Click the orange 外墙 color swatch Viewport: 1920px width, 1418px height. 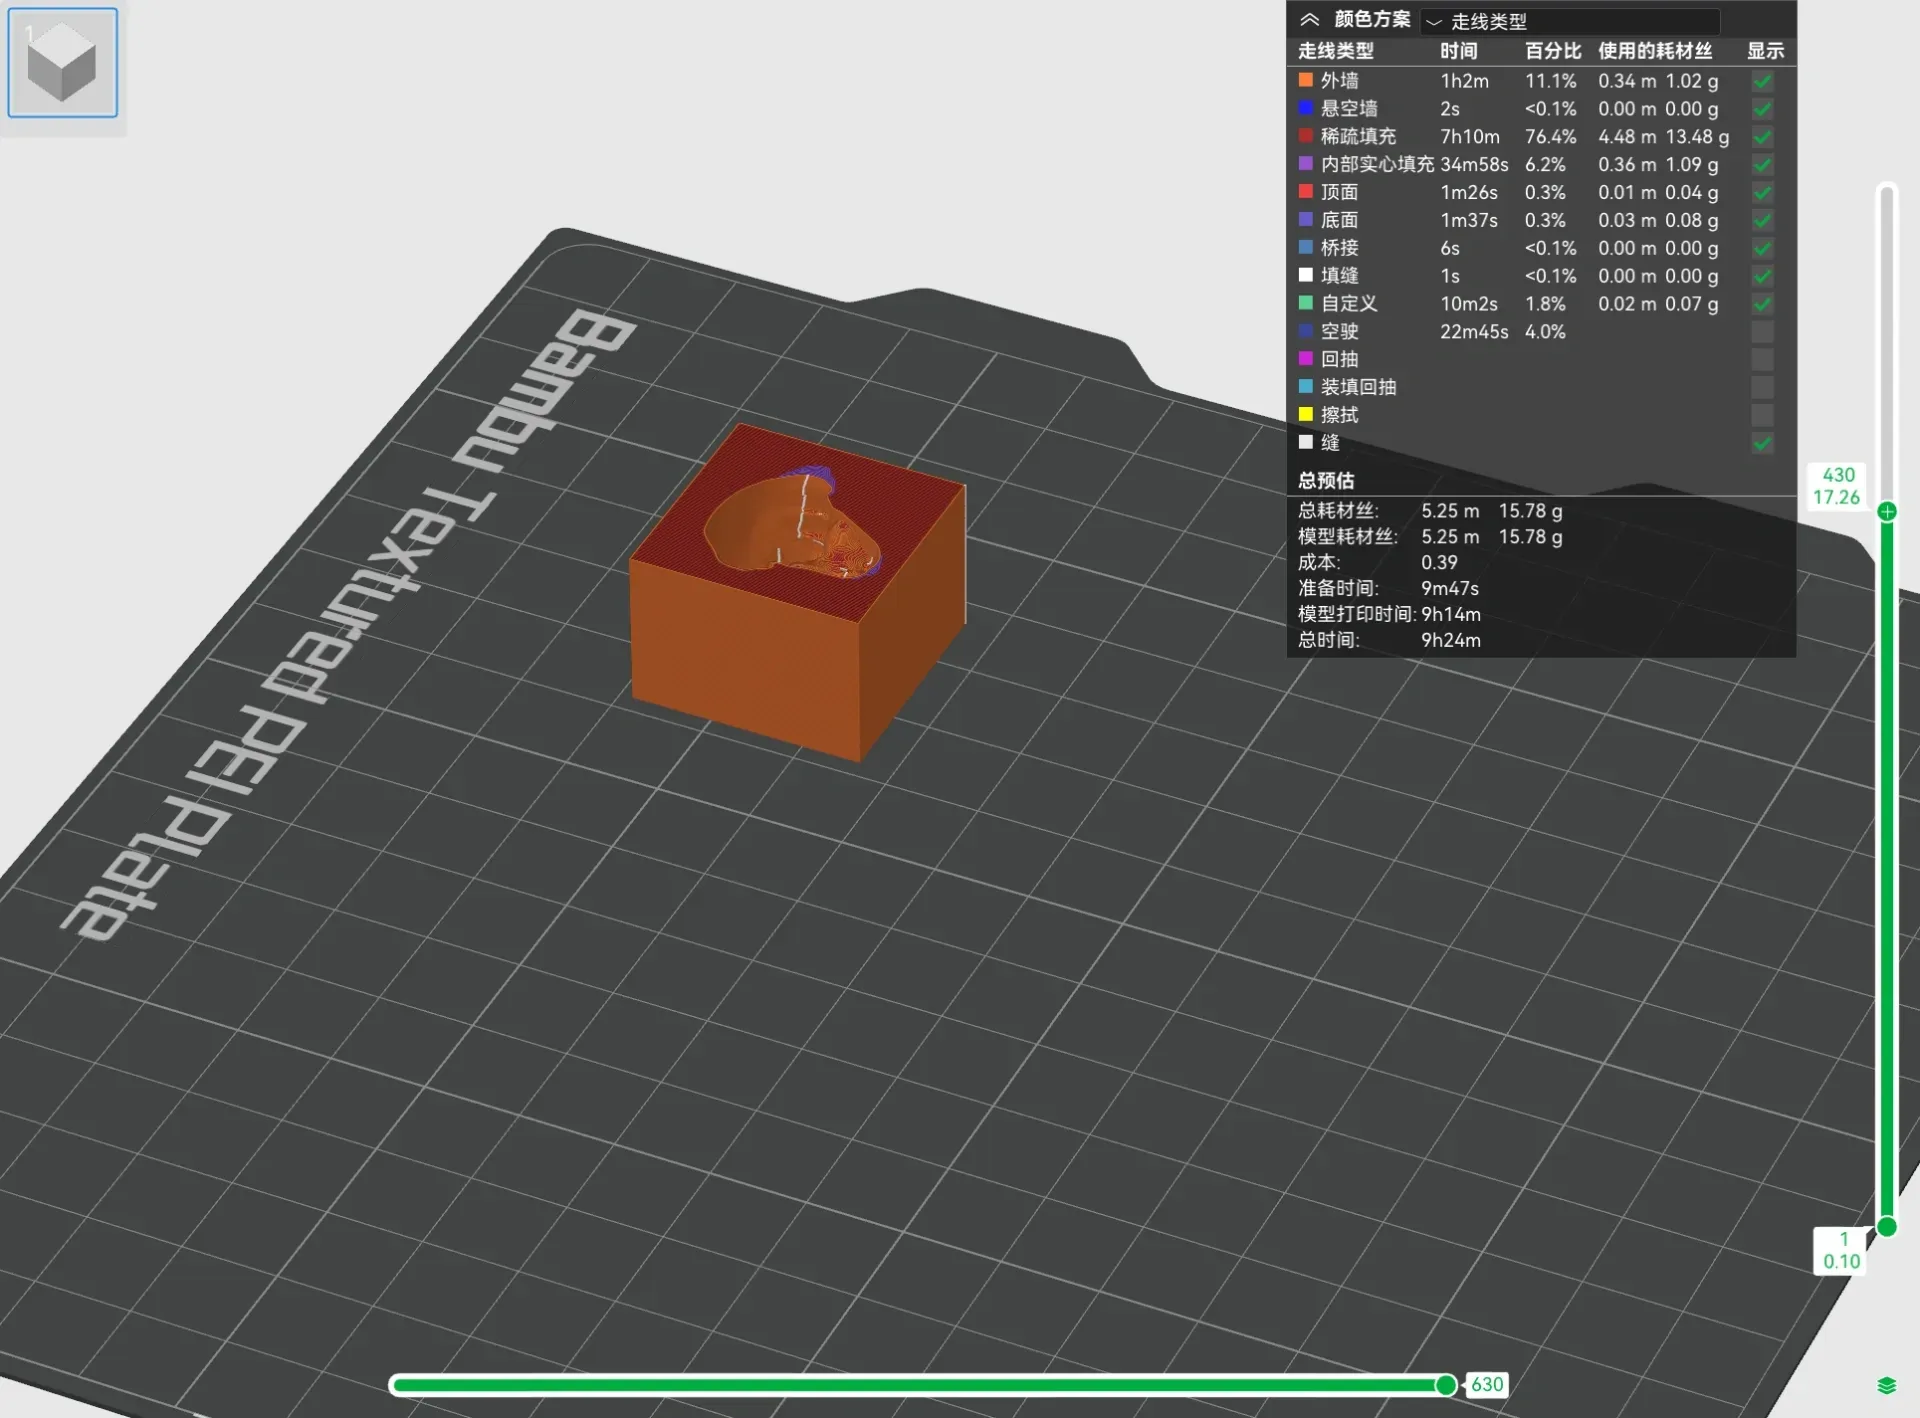[x=1305, y=80]
